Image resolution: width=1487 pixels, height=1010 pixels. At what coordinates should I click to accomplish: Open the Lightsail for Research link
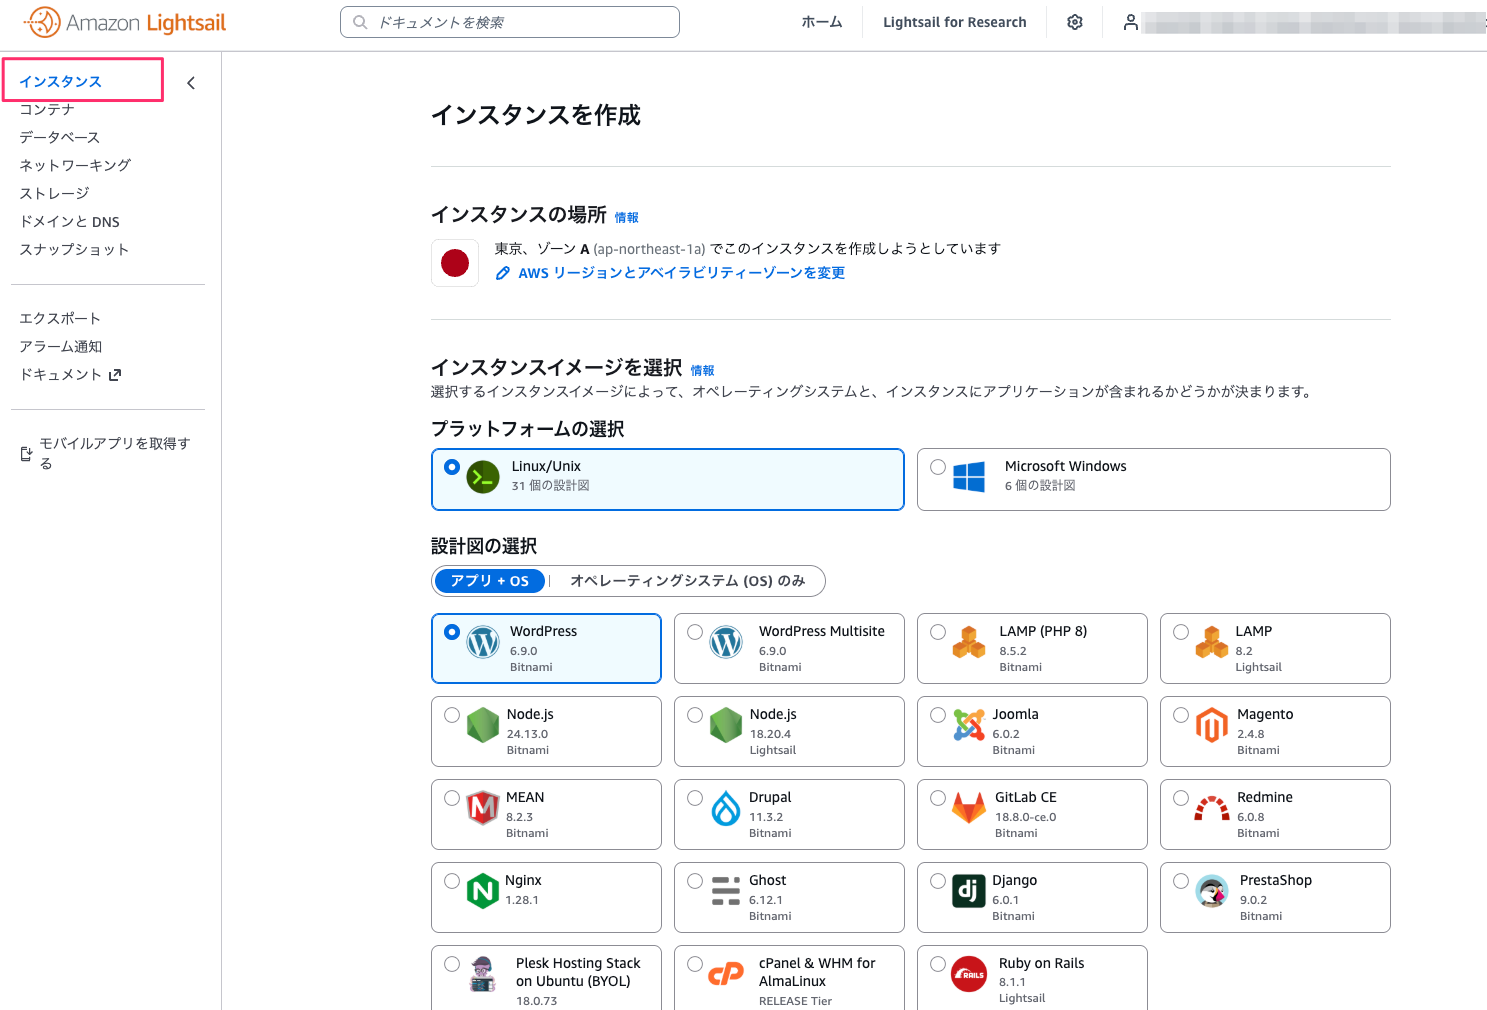tap(954, 22)
